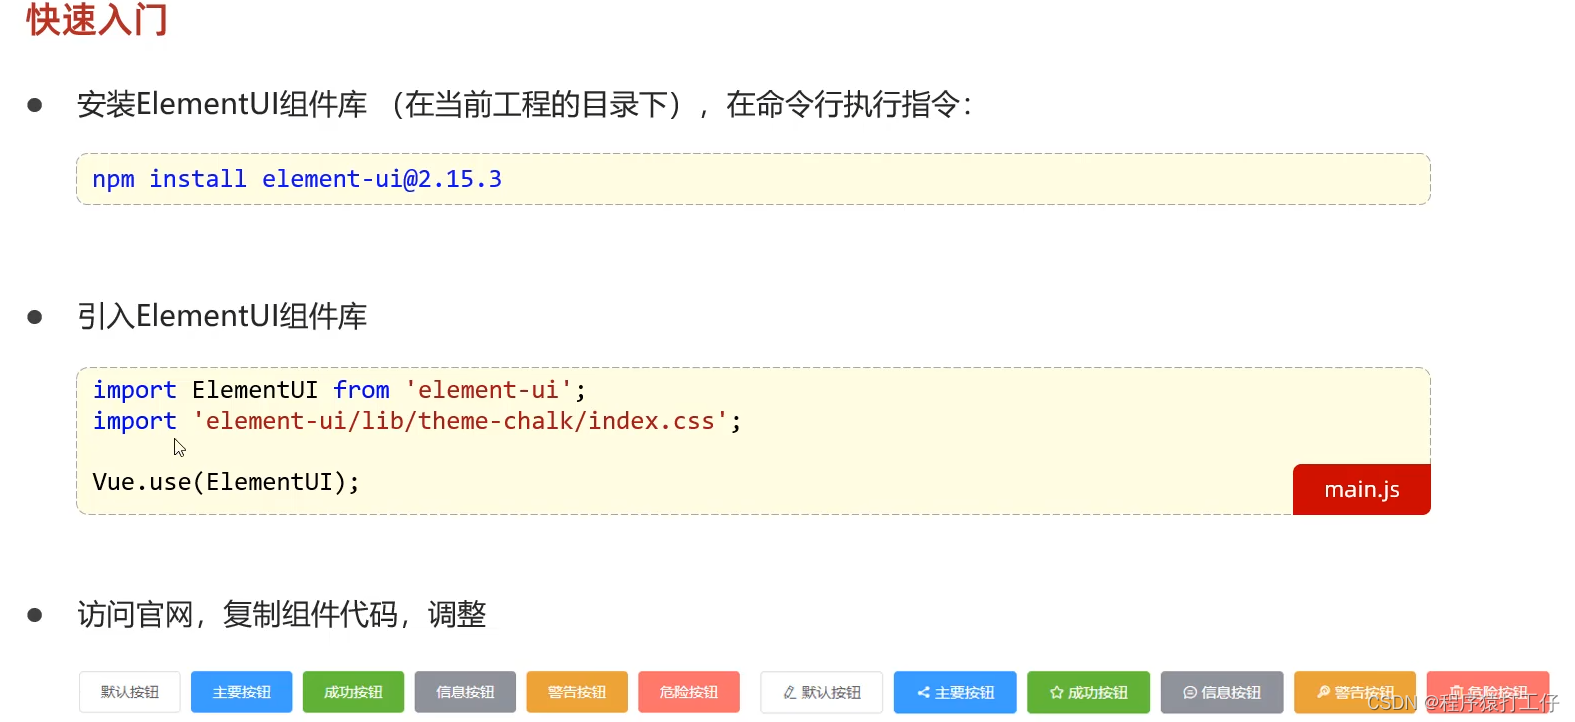
Task: Click the trash icon on 危险按钮
Action: 1456,692
